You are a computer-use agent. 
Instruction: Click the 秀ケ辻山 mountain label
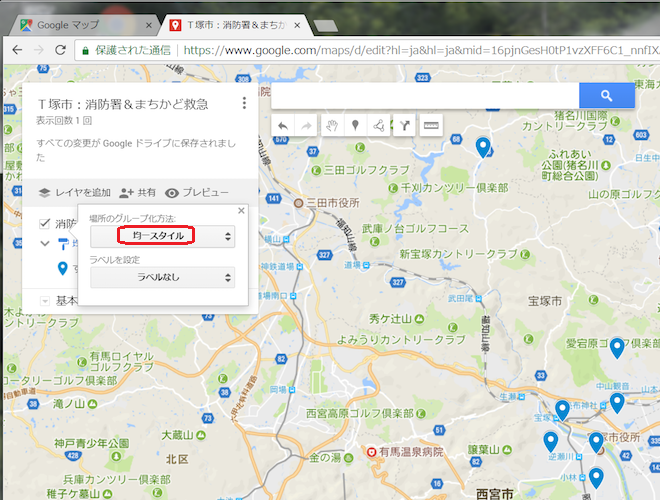390,319
